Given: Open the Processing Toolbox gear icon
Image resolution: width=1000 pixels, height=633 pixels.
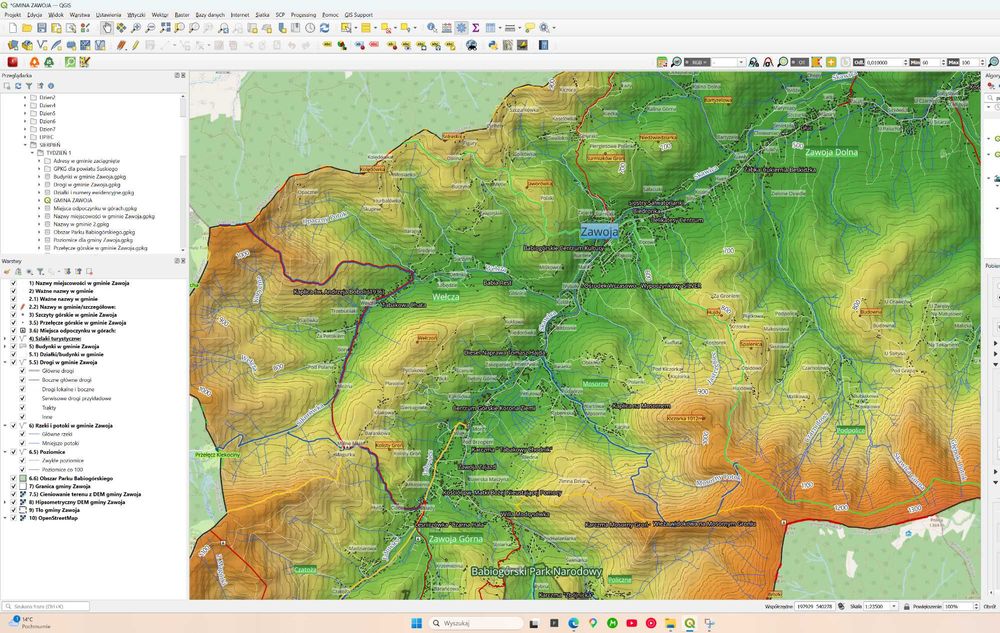Looking at the screenshot, I should [461, 28].
